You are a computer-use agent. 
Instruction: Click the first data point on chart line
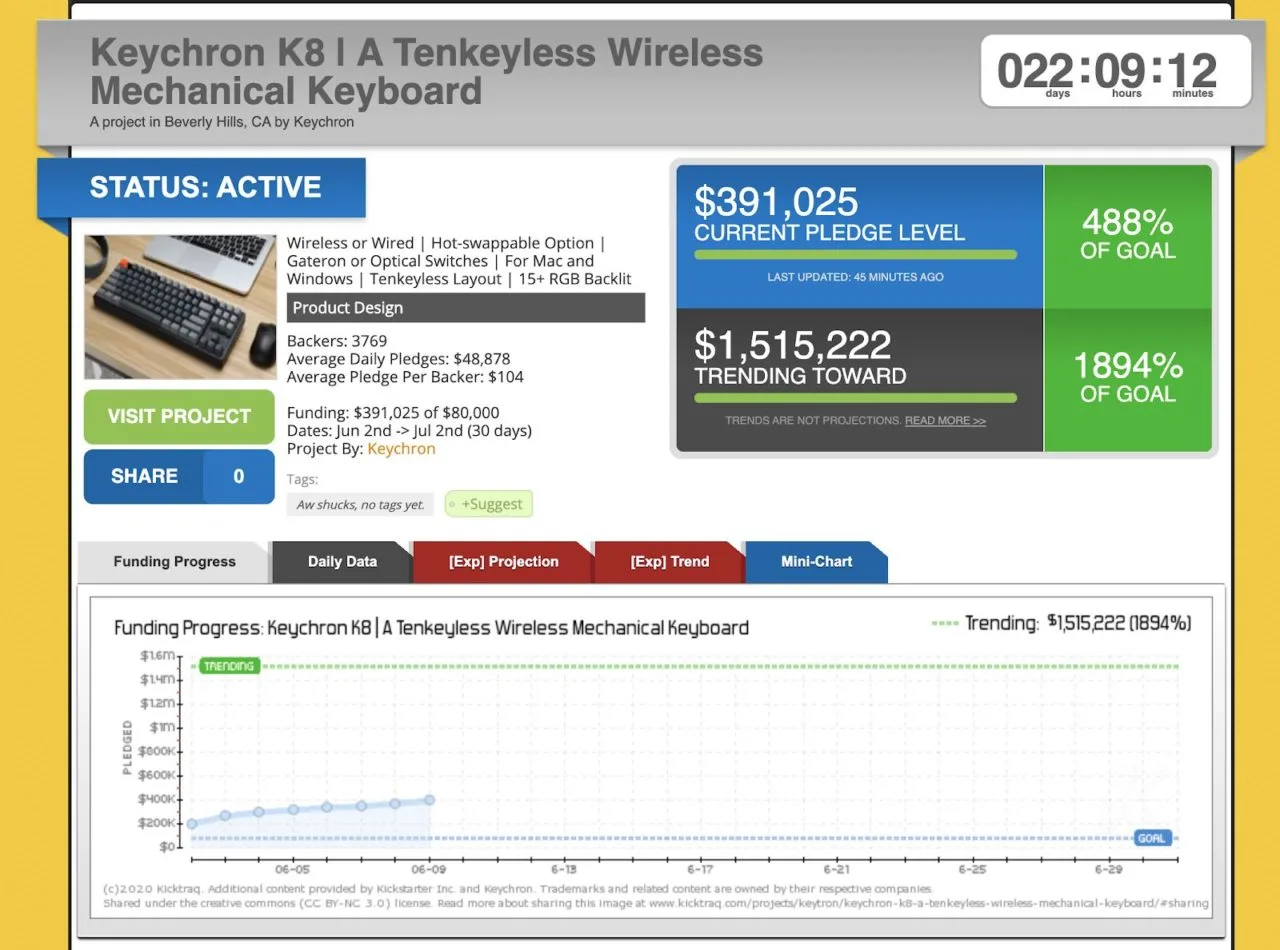tap(192, 824)
